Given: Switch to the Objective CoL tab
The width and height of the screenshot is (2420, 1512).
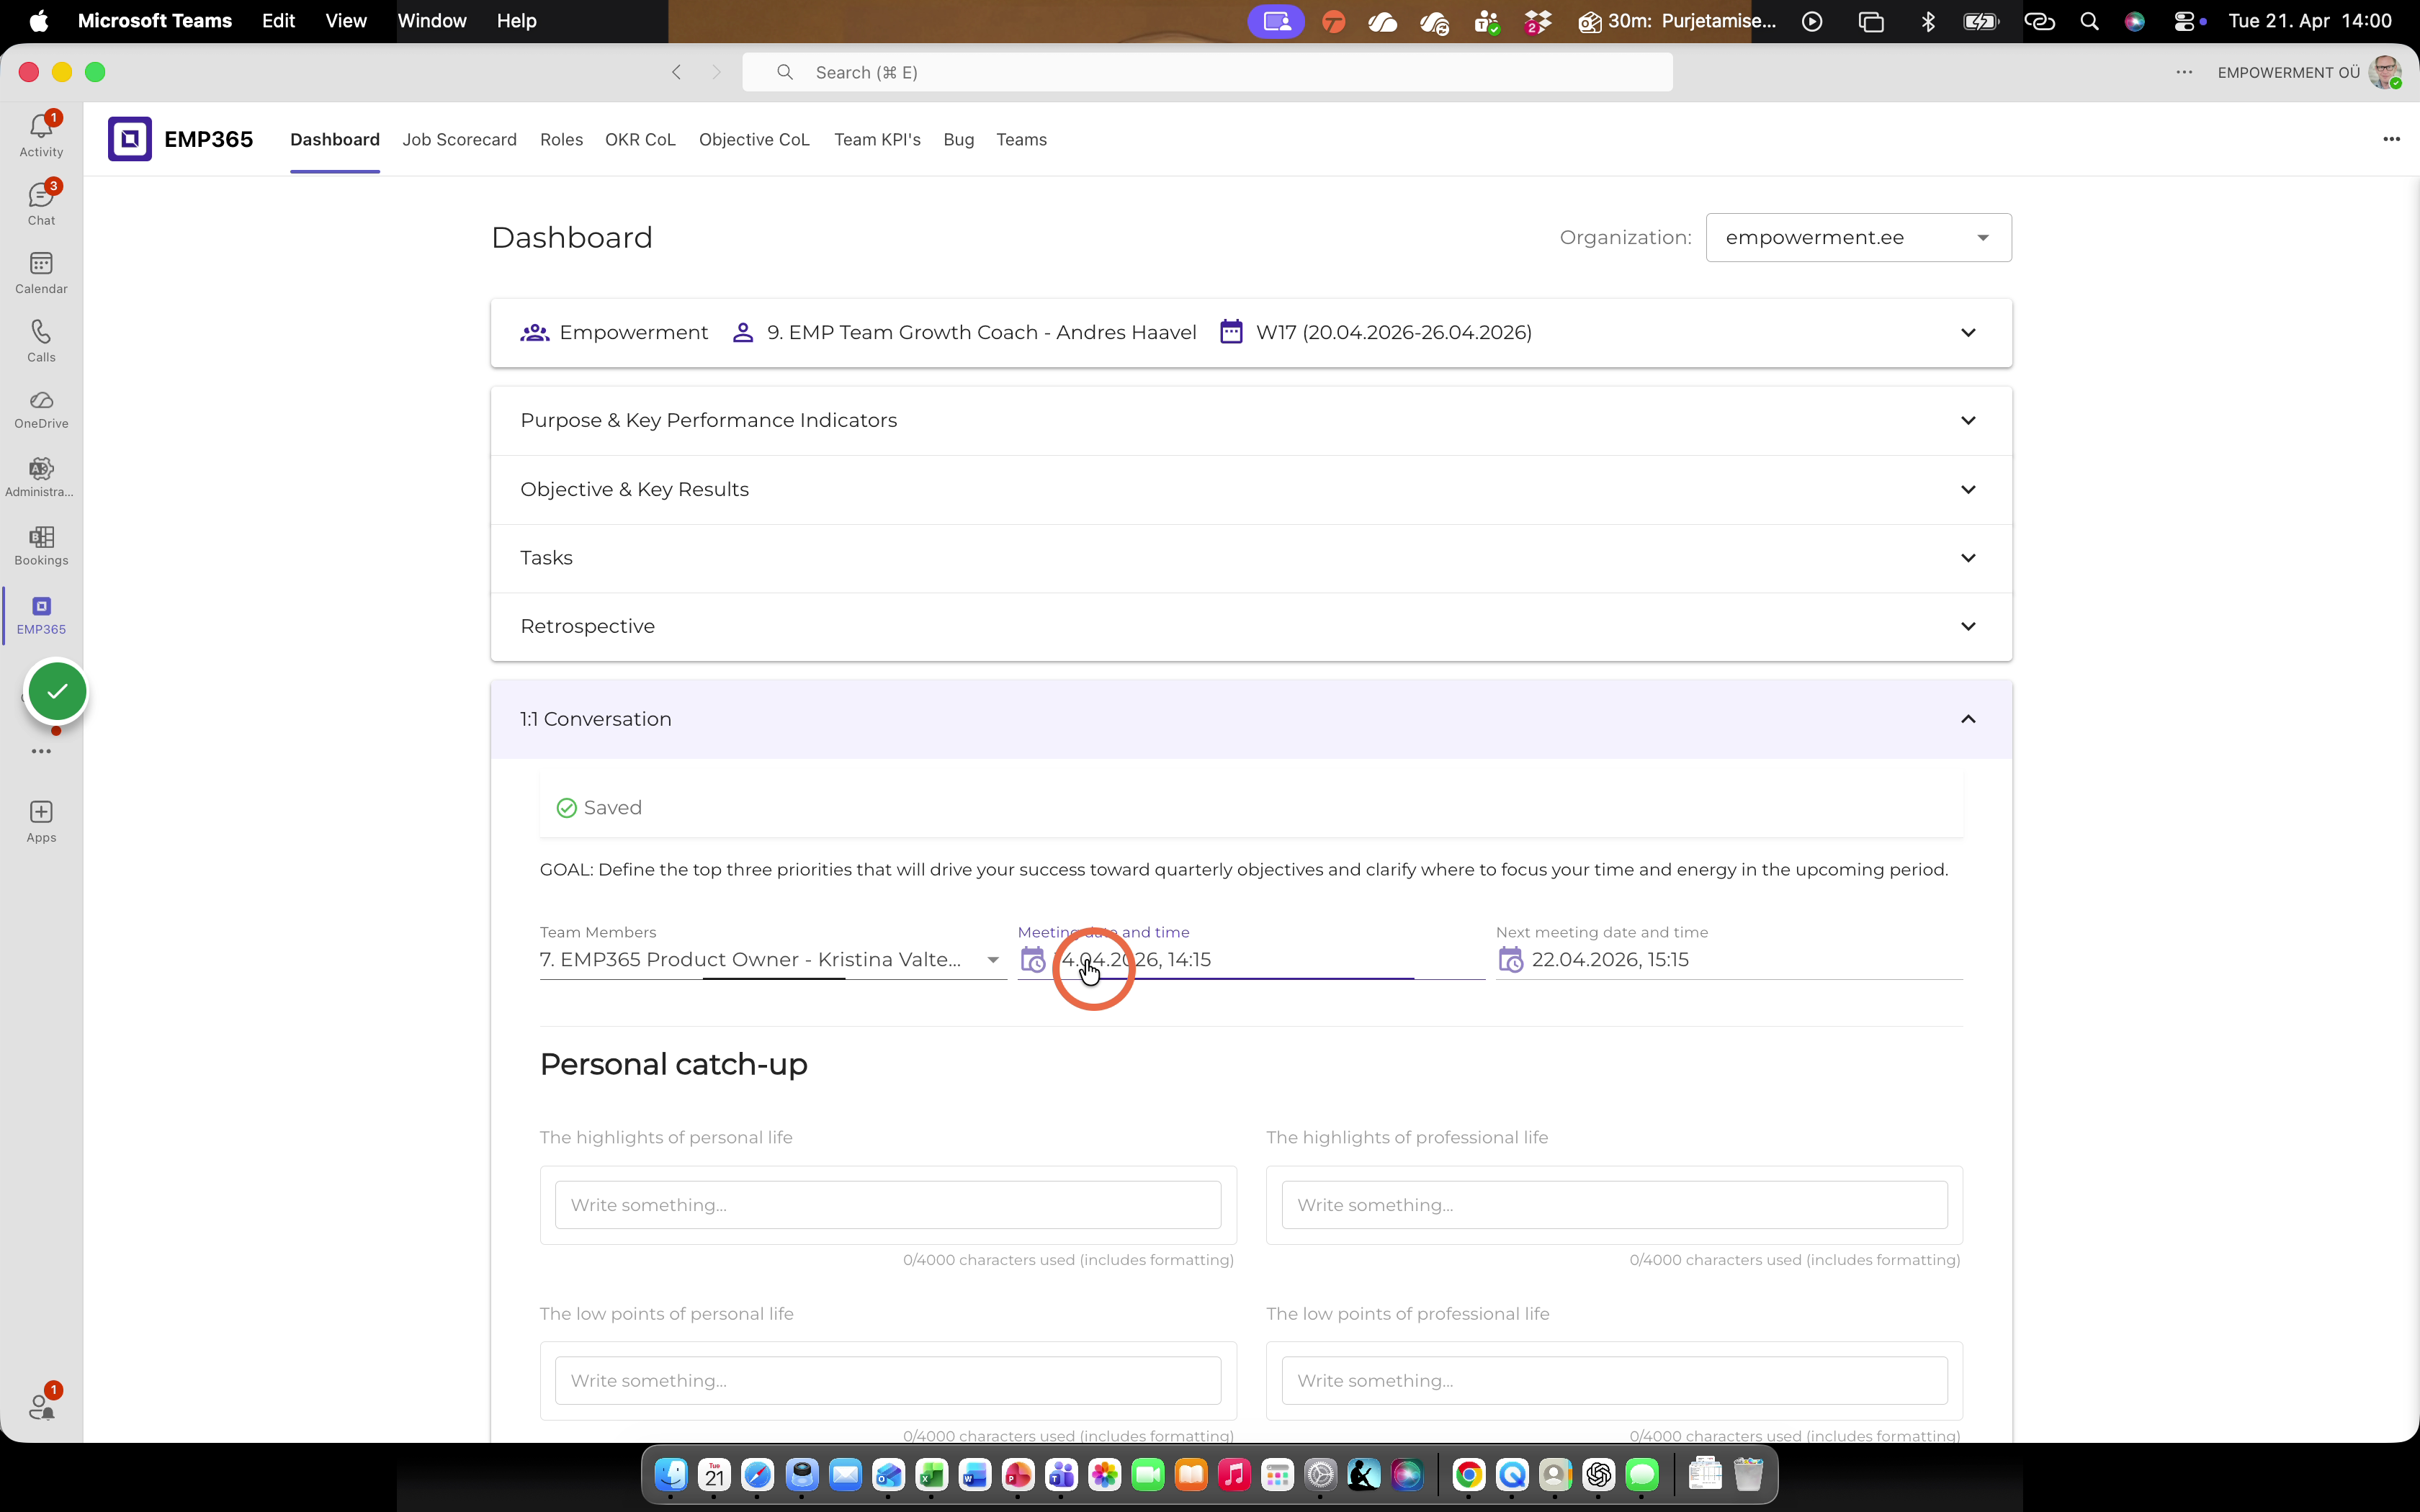Looking at the screenshot, I should coord(754,140).
